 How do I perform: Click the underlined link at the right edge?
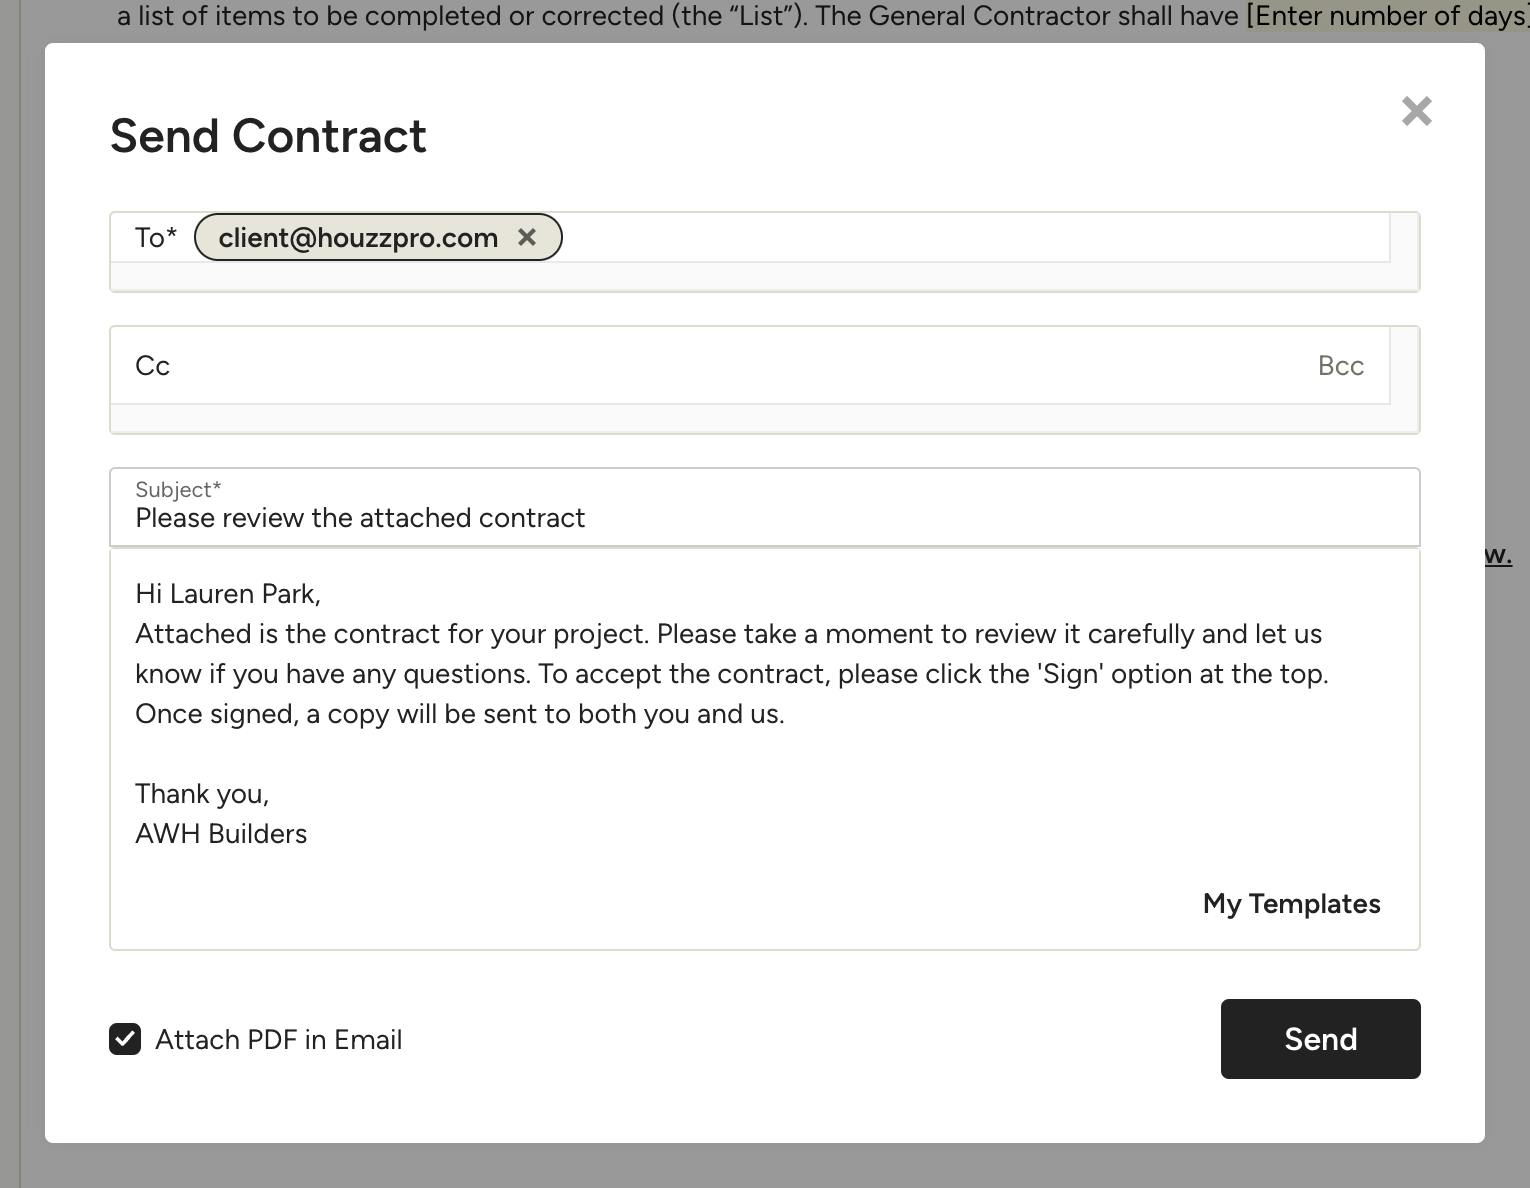coord(1498,555)
